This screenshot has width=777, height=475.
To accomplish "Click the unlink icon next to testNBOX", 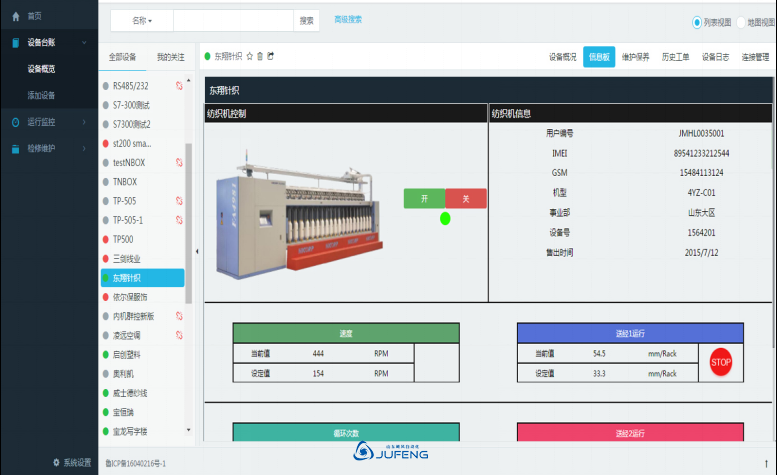I will tap(179, 162).
